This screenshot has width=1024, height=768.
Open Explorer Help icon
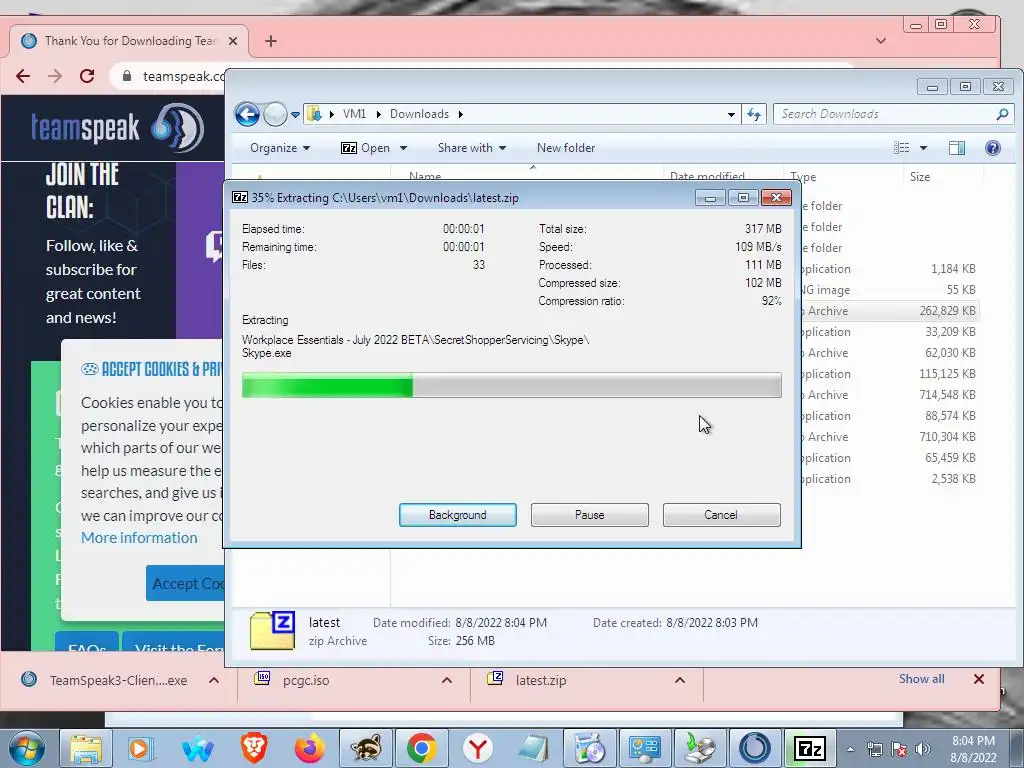(x=993, y=148)
